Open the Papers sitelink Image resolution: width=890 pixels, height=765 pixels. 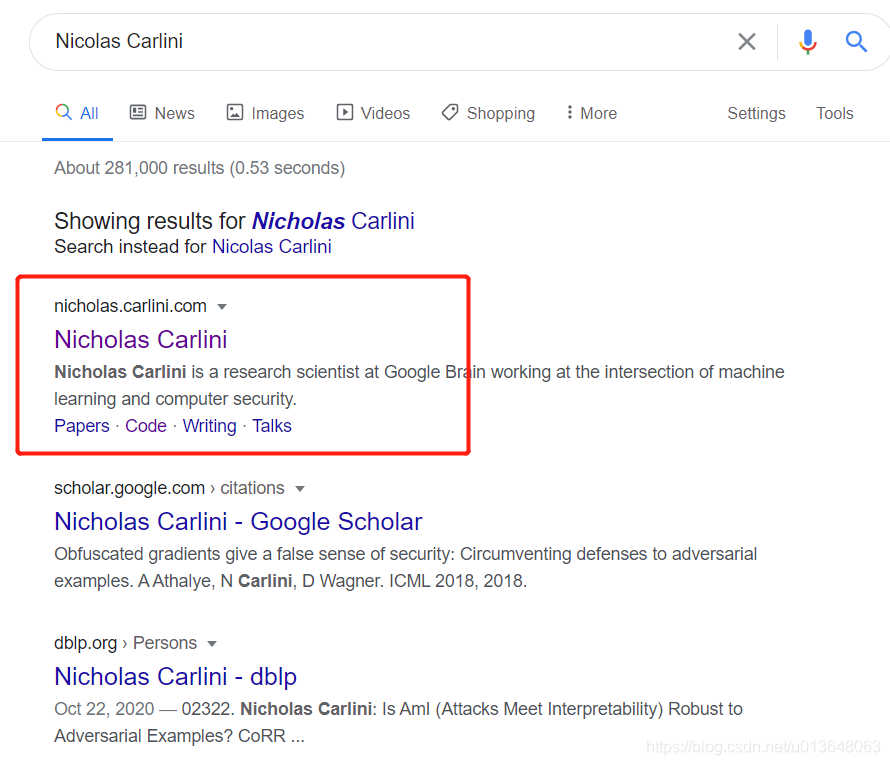(x=82, y=426)
